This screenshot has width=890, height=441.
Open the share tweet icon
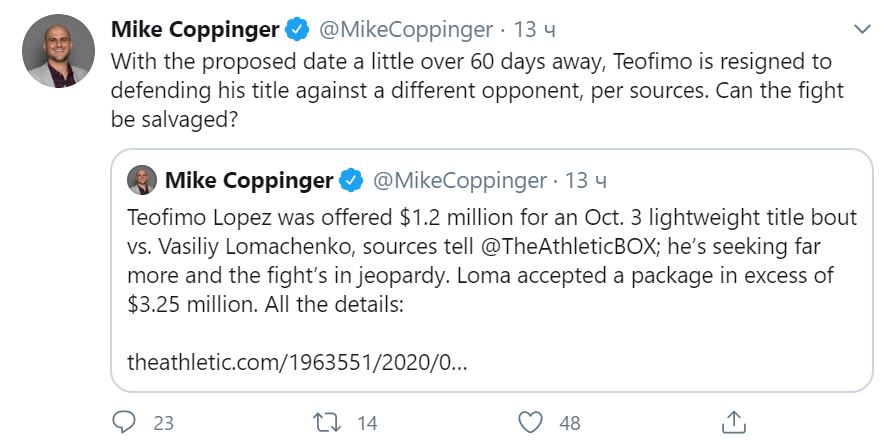pyautogui.click(x=733, y=422)
